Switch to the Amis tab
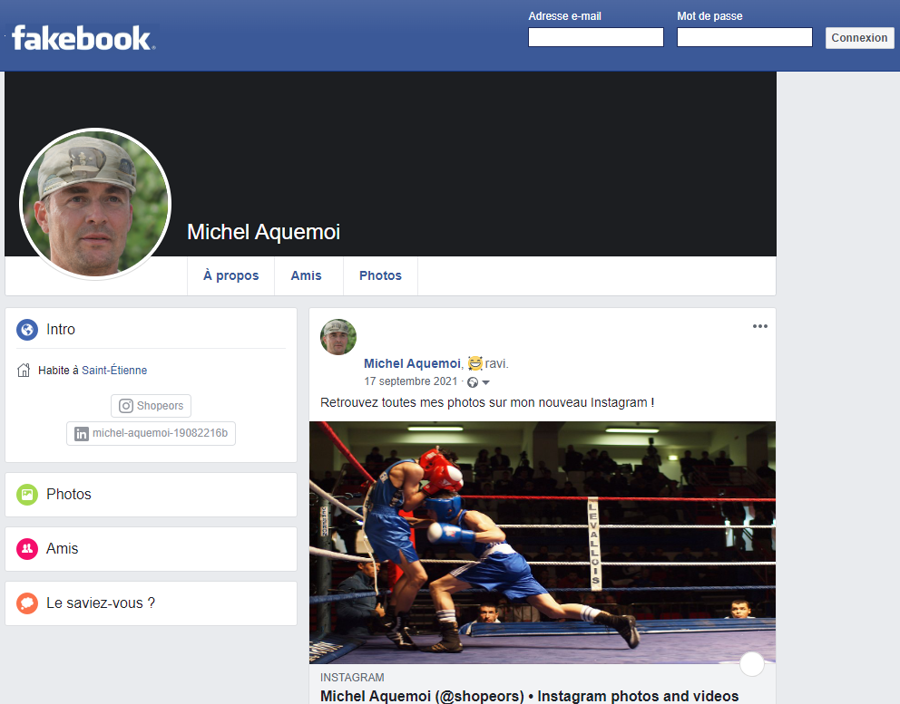 coord(306,276)
